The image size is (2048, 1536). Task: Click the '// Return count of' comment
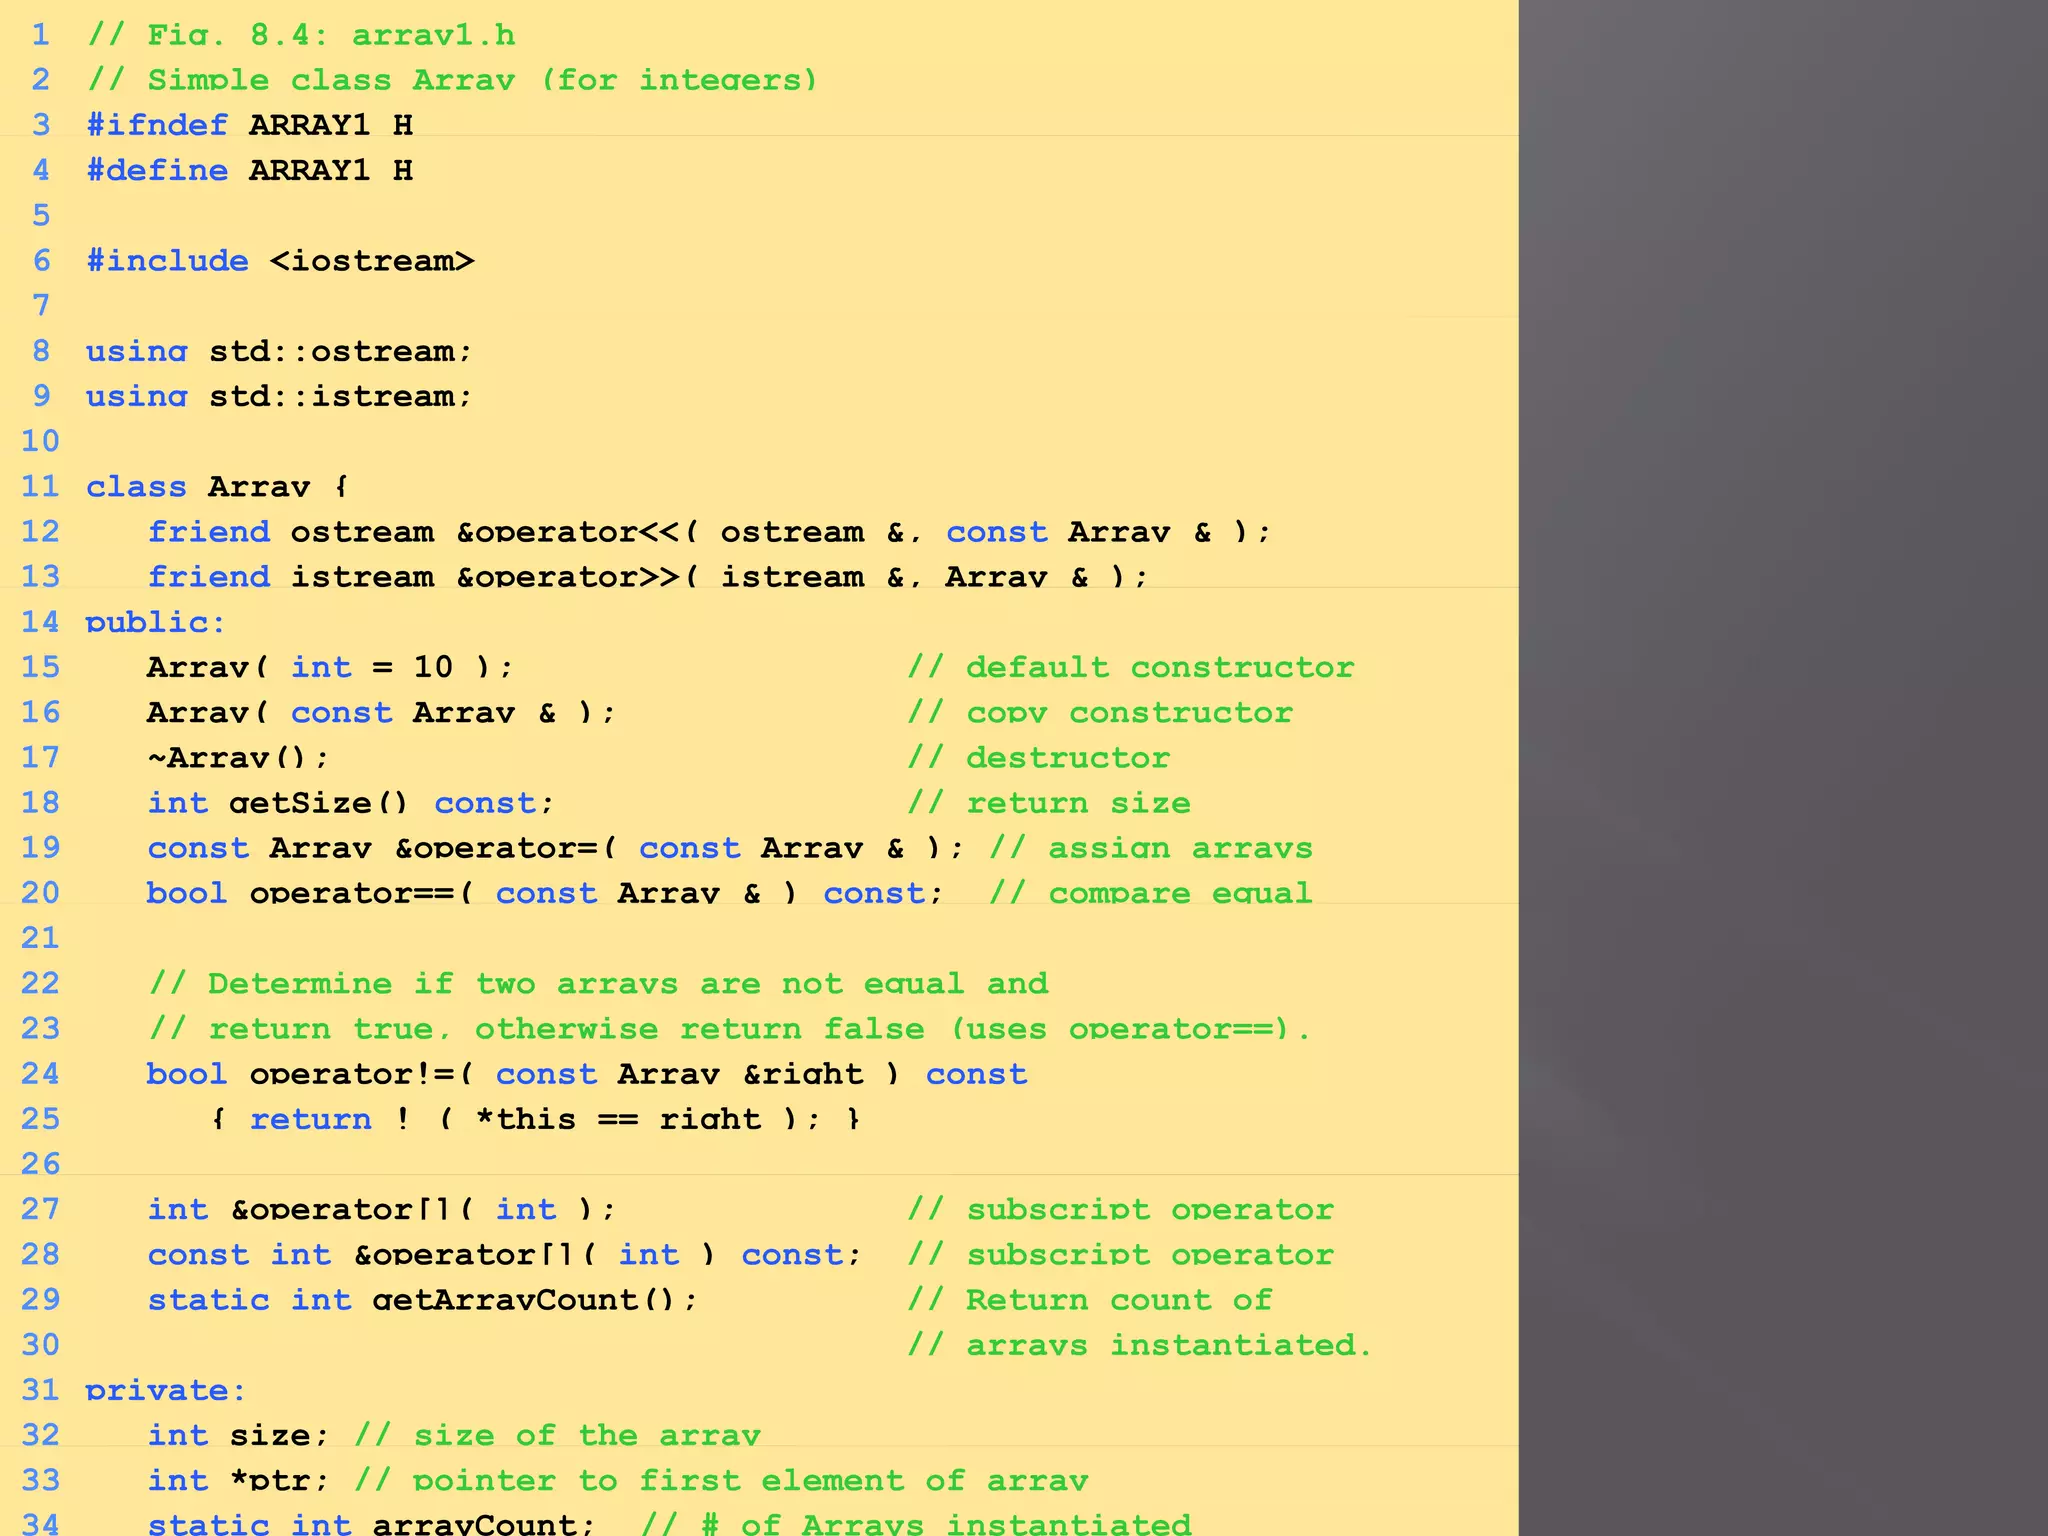pos(1090,1300)
